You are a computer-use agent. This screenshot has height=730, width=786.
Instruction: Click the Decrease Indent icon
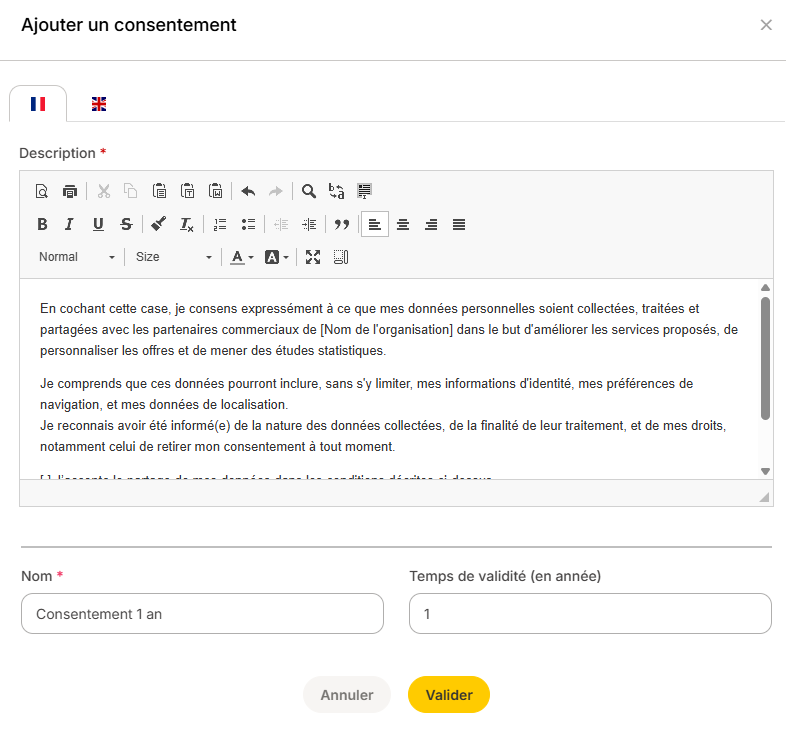coord(281,224)
